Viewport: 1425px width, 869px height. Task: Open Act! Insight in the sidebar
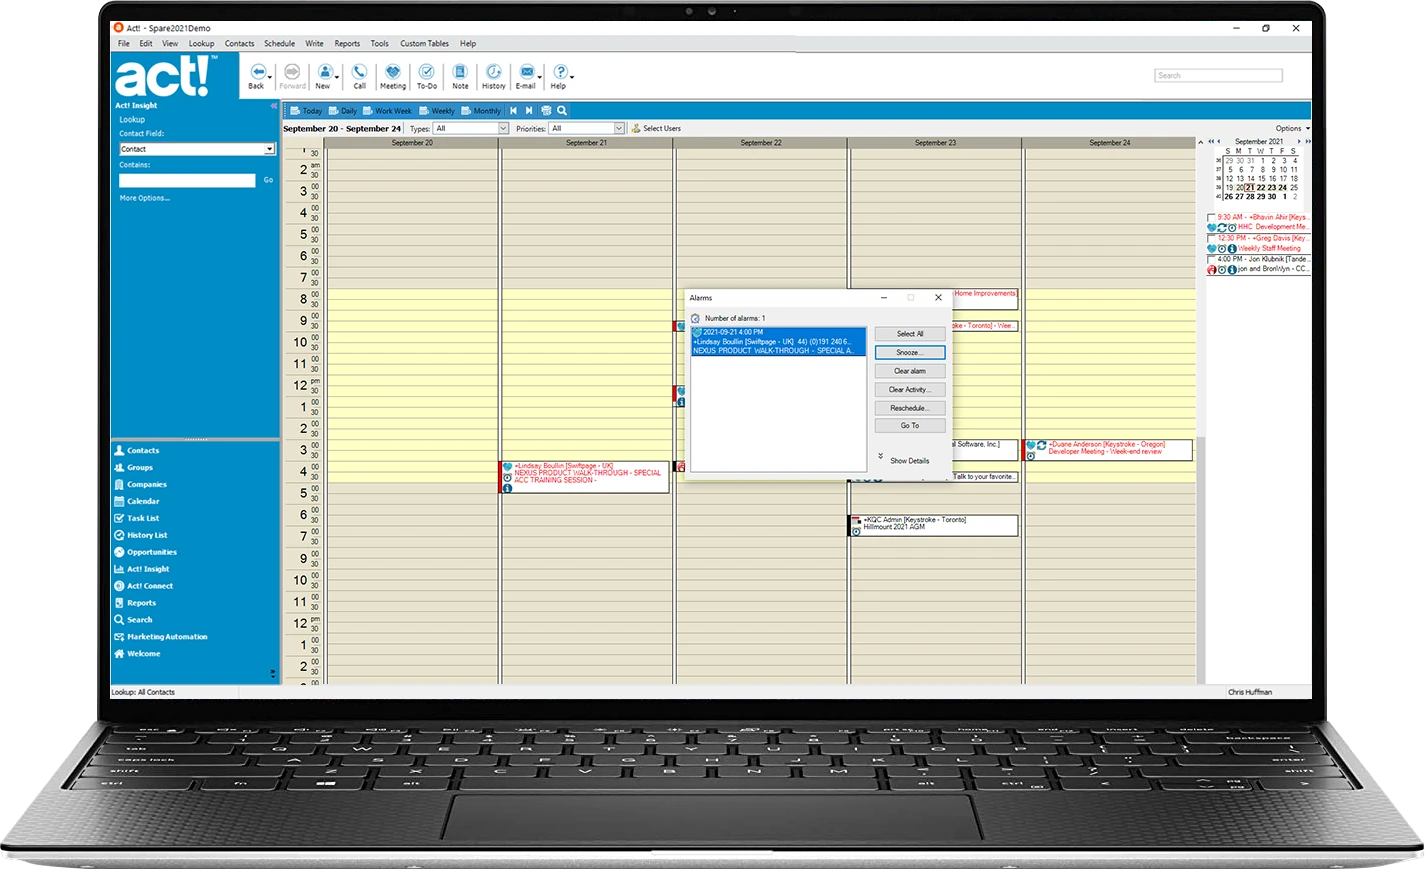pos(142,570)
